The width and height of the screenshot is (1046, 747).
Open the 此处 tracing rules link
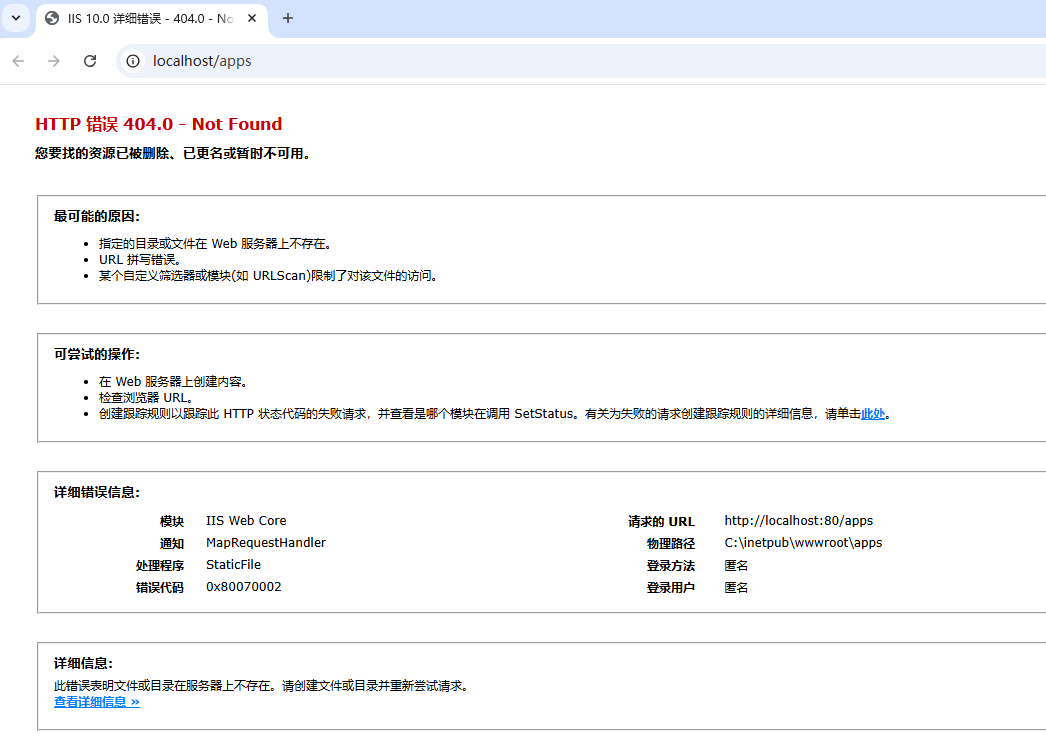click(873, 414)
